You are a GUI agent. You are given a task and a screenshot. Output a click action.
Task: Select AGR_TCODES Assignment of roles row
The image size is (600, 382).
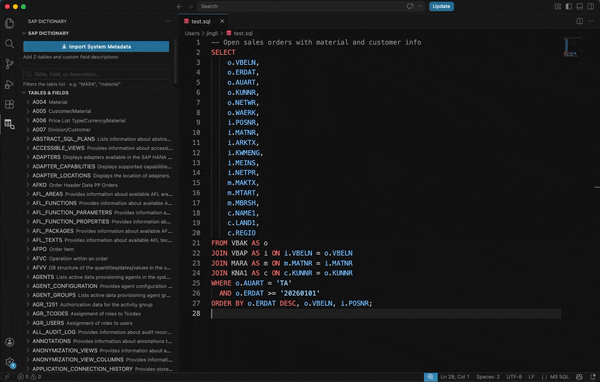click(x=100, y=314)
